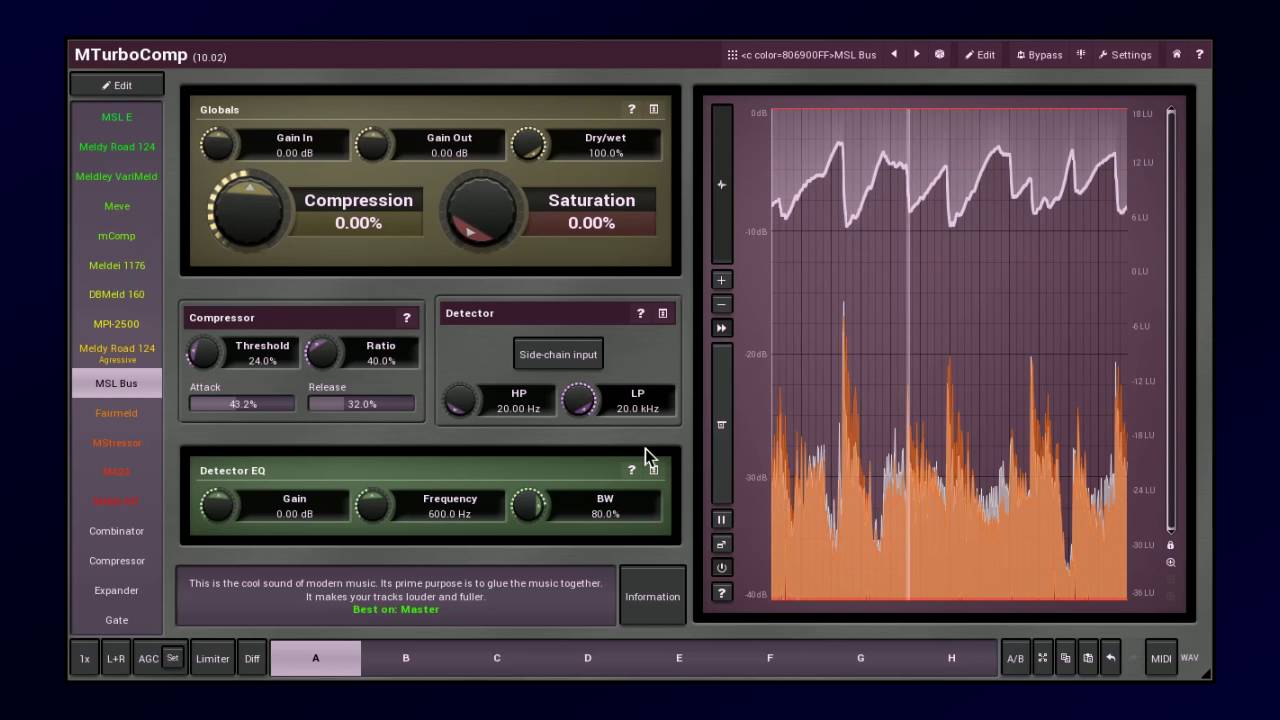Select the MPI-2500 device
The width and height of the screenshot is (1280, 720).
[117, 324]
